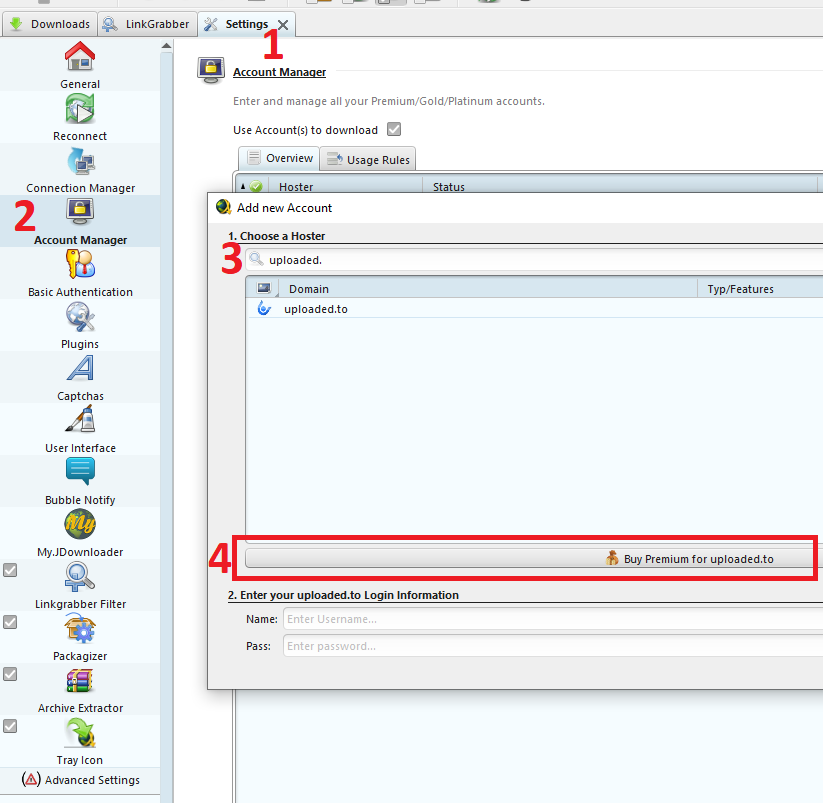Click favicon column header in Domain table
The height and width of the screenshot is (803, 823).
pyautogui.click(x=263, y=288)
